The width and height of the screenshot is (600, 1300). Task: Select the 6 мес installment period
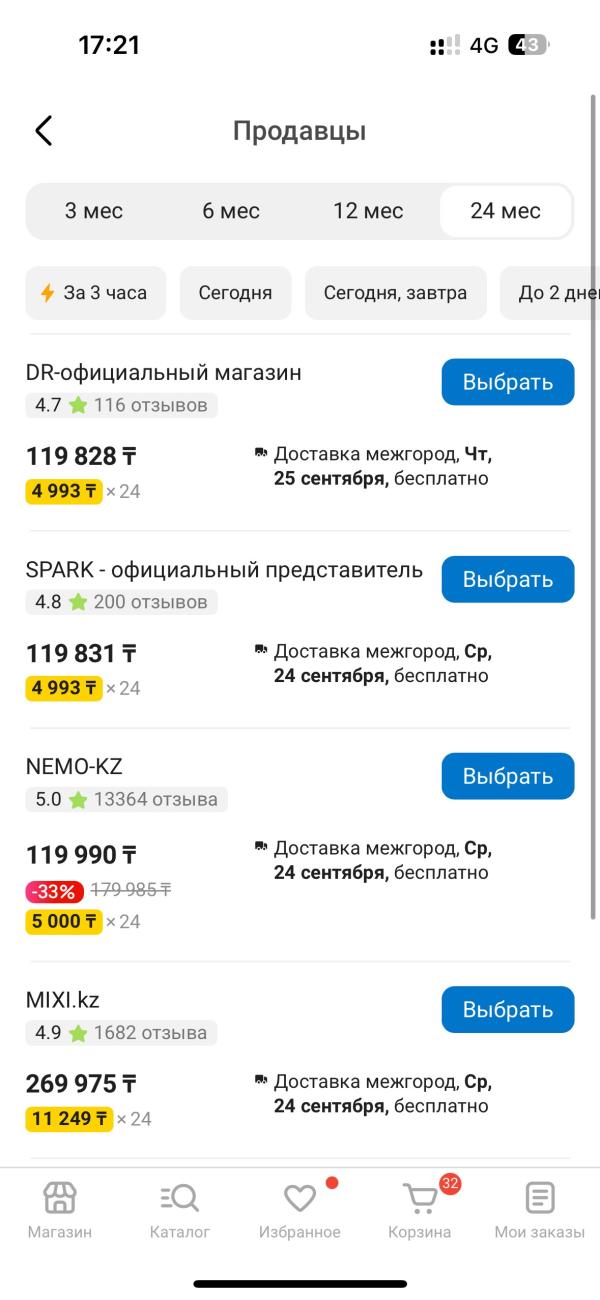[231, 211]
